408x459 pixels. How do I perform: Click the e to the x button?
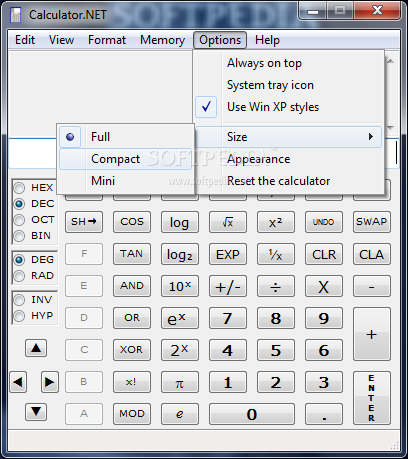pos(180,318)
